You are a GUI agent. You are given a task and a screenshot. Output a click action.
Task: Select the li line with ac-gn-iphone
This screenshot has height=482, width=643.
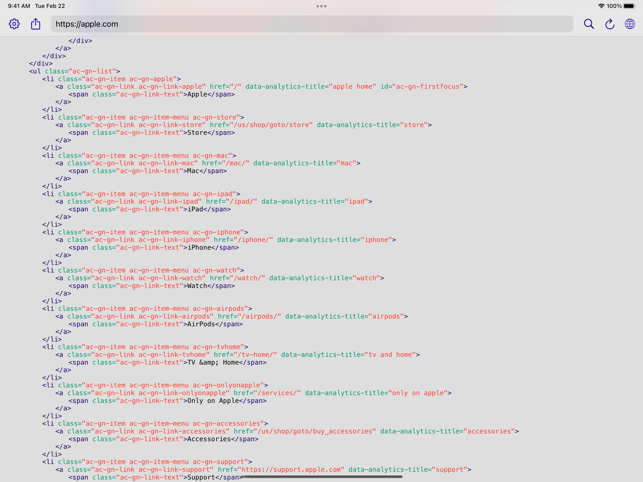click(145, 232)
